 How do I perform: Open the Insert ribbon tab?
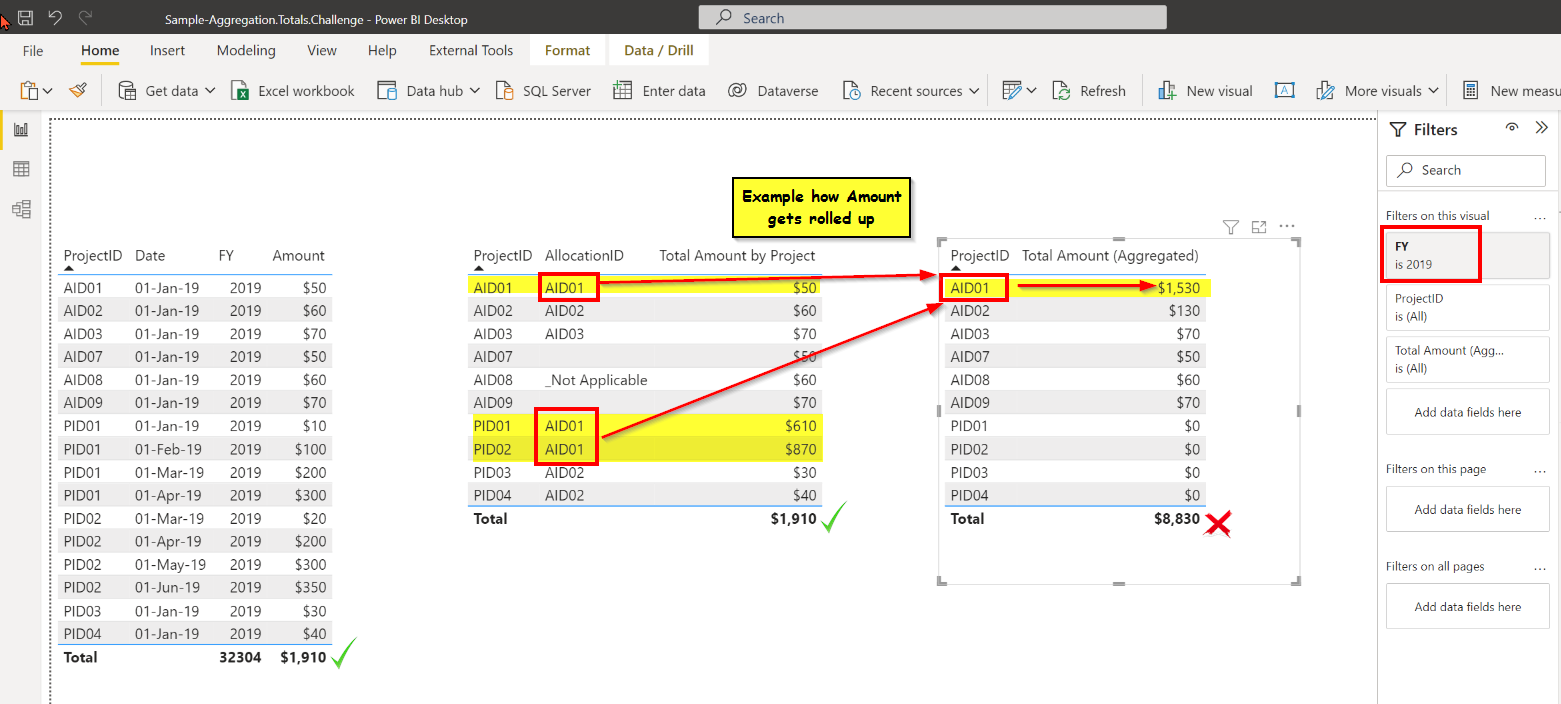click(167, 51)
